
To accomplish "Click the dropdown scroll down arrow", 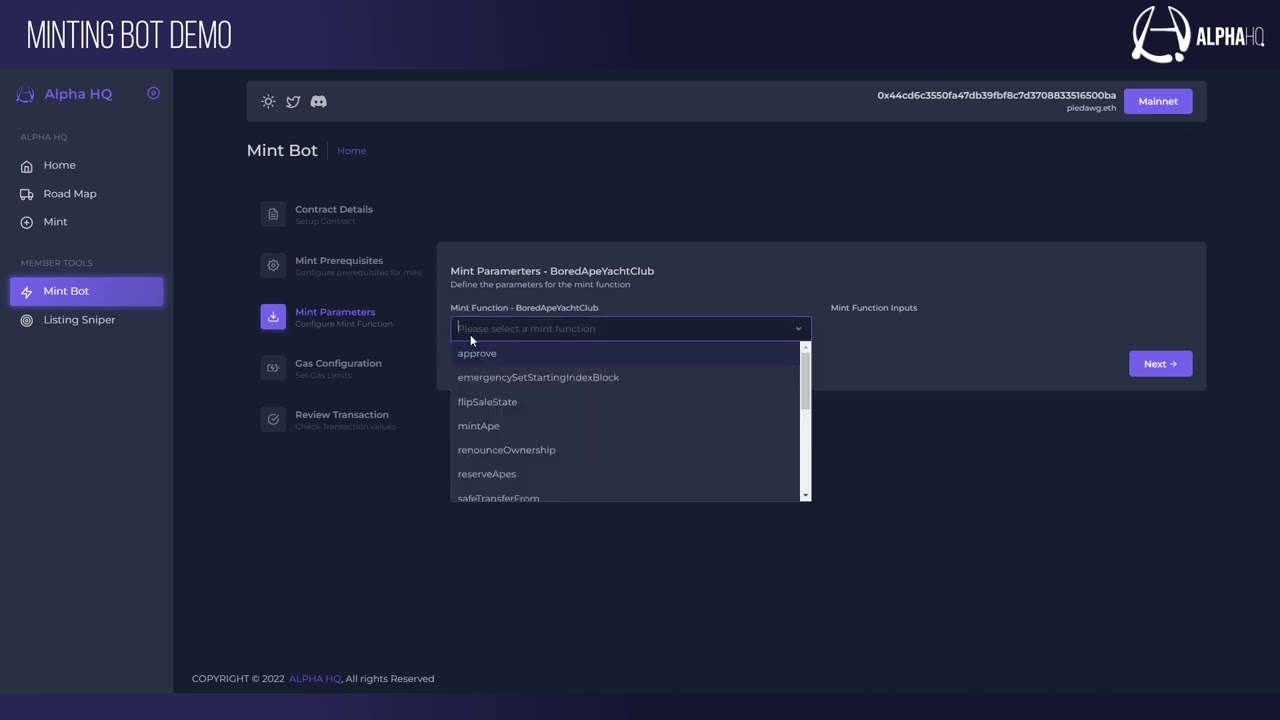I will (x=805, y=495).
